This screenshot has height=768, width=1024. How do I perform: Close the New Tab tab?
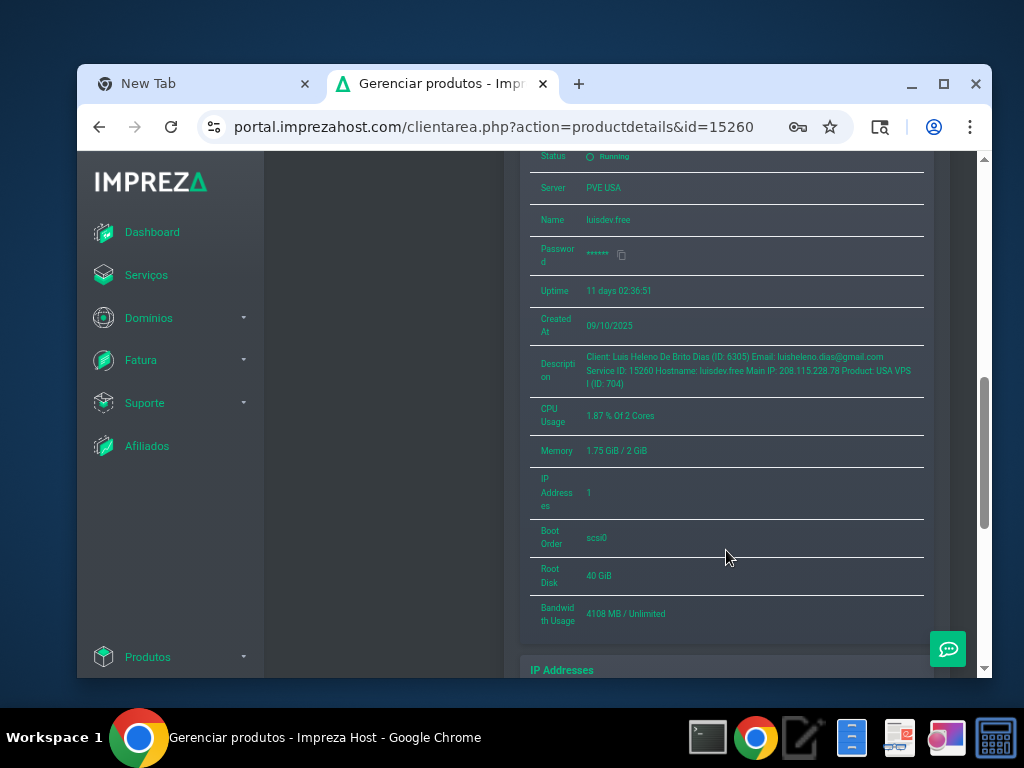pos(305,84)
